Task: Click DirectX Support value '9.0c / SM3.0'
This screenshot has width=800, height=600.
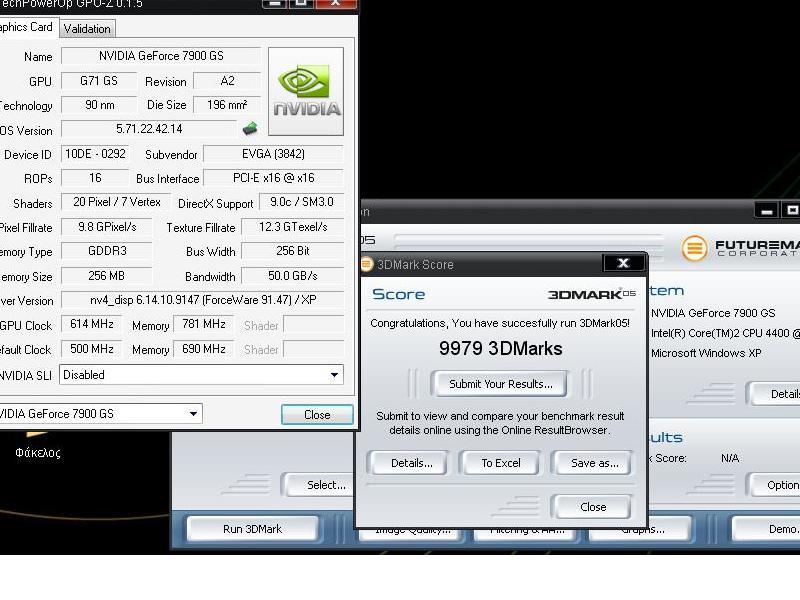Action: 302,202
